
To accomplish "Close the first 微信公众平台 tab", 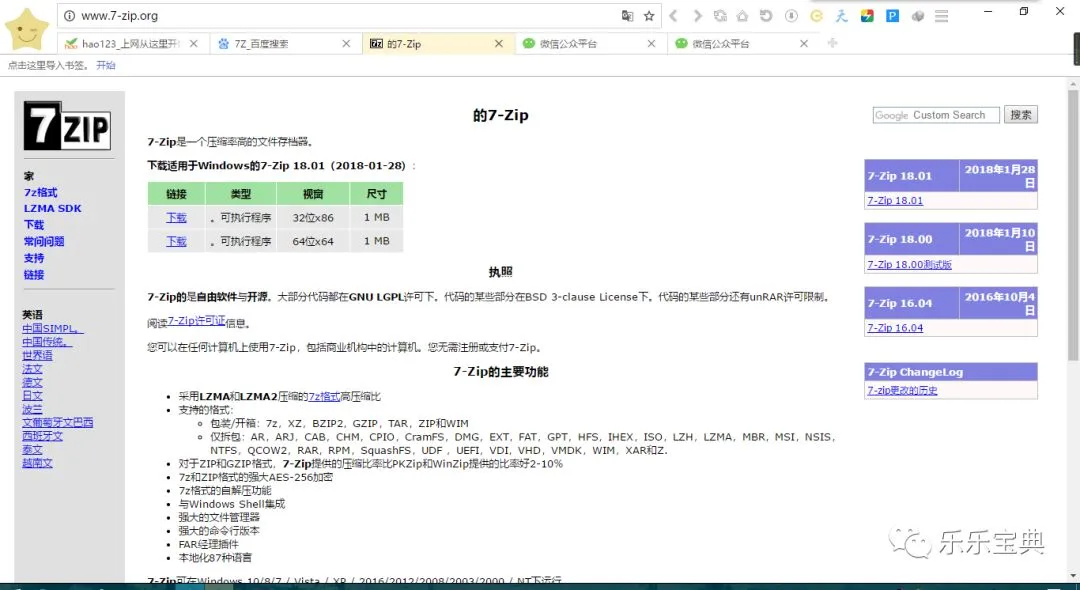I will (x=651, y=43).
